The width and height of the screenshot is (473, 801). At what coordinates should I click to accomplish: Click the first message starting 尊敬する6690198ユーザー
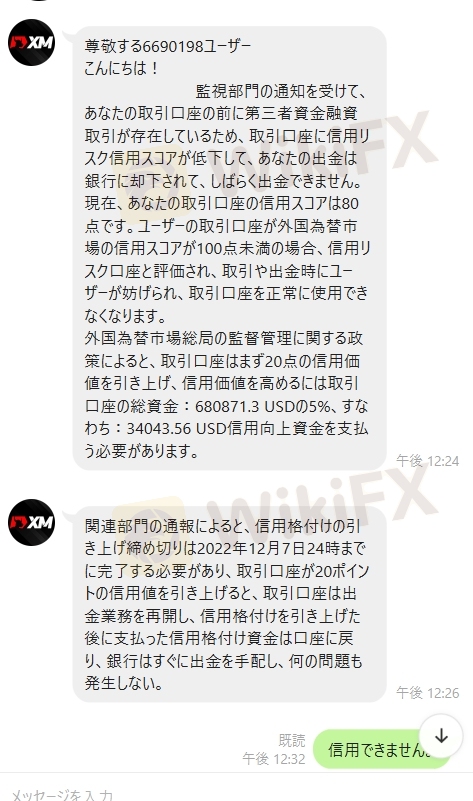point(229,248)
